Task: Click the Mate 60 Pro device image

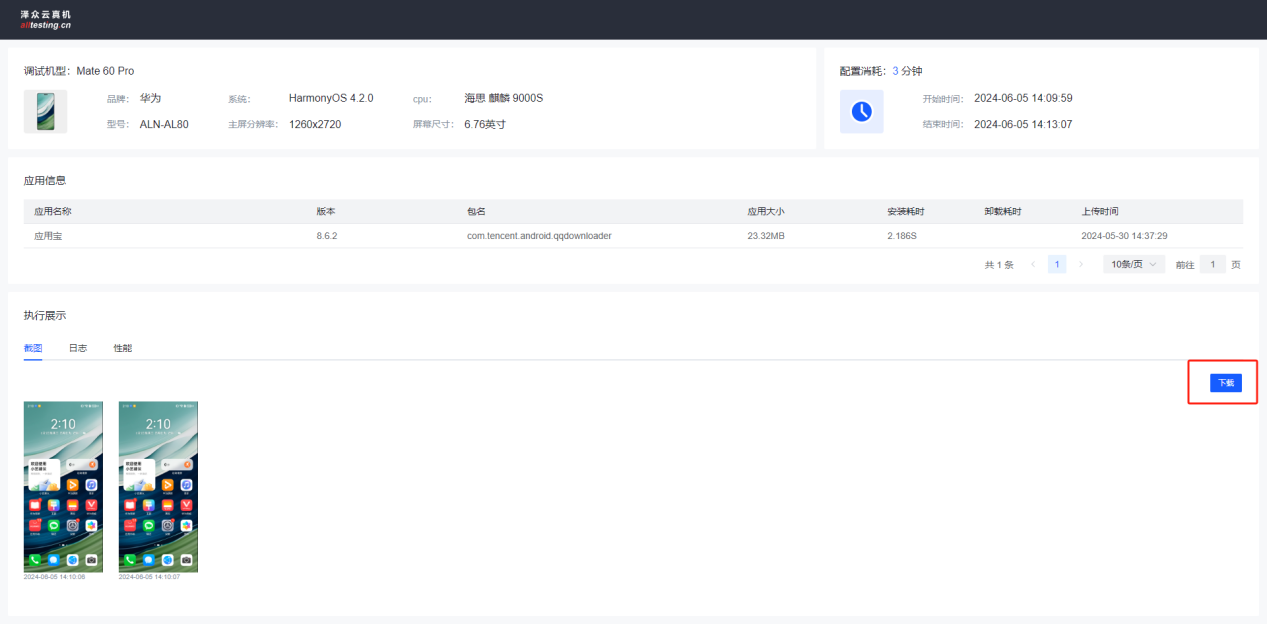Action: click(x=45, y=111)
